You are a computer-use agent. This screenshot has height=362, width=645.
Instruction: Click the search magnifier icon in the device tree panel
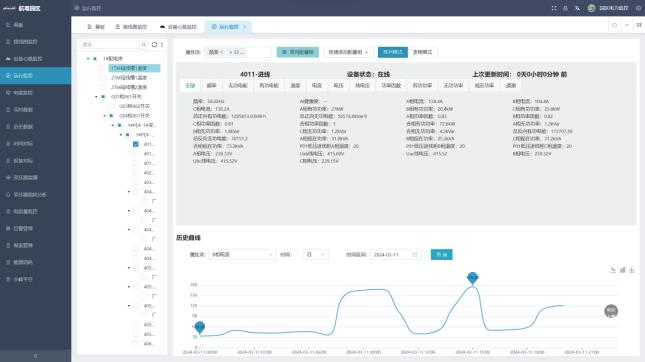tap(144, 44)
